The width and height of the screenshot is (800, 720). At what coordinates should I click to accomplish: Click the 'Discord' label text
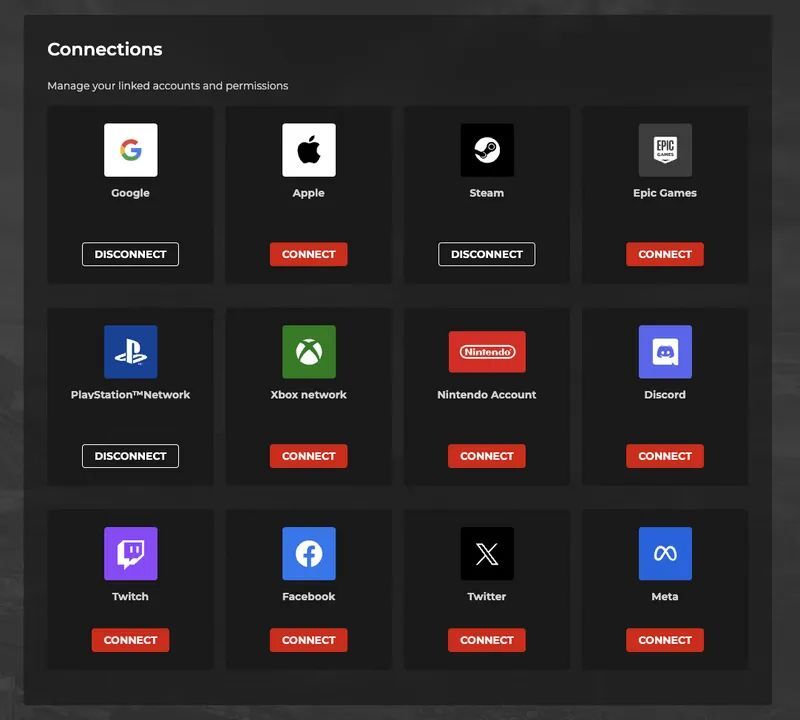[665, 394]
